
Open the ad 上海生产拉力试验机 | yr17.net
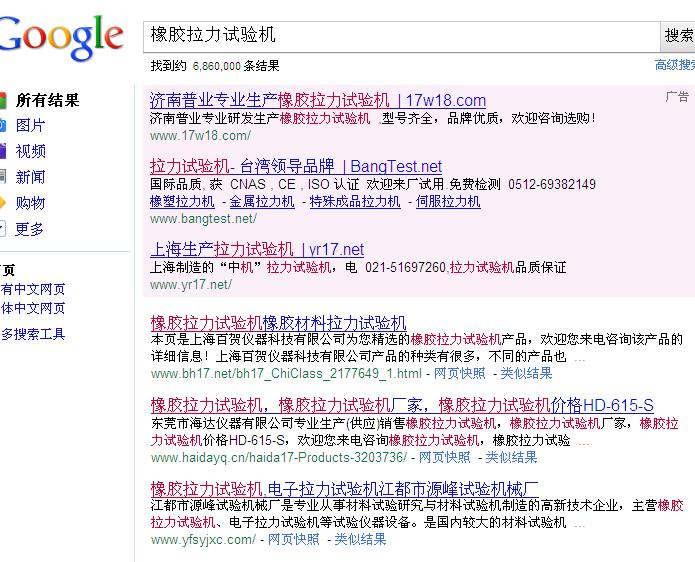coord(257,250)
